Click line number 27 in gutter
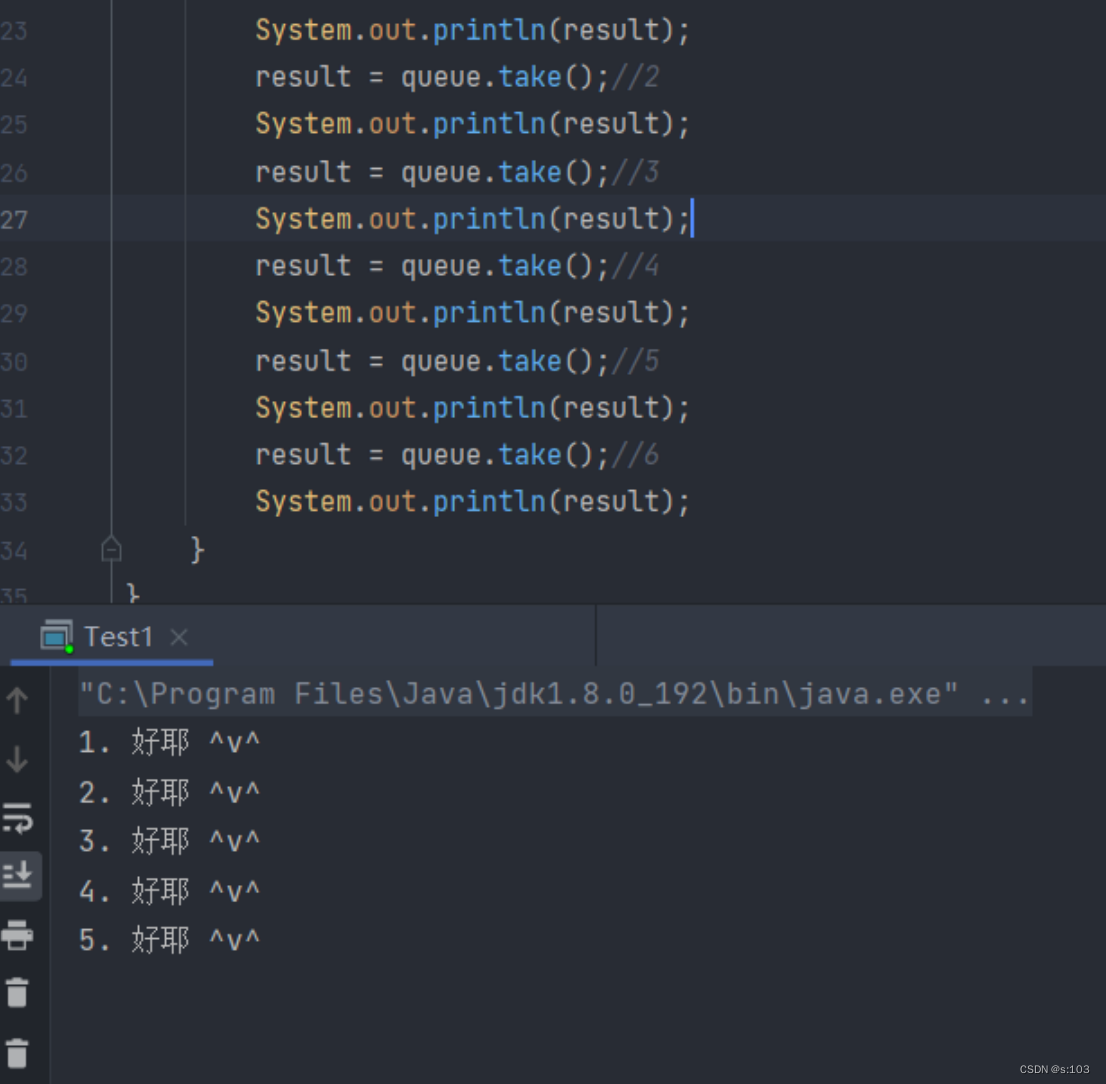The width and height of the screenshot is (1106, 1084). pyautogui.click(x=14, y=220)
